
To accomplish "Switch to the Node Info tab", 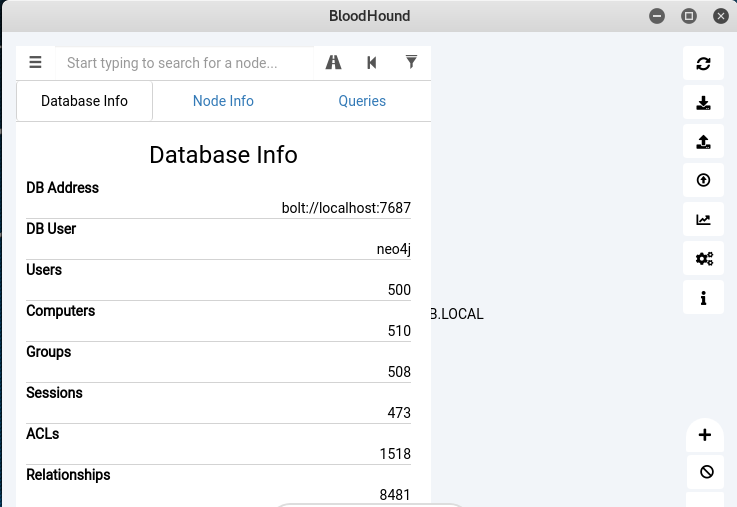I will pyautogui.click(x=223, y=101).
